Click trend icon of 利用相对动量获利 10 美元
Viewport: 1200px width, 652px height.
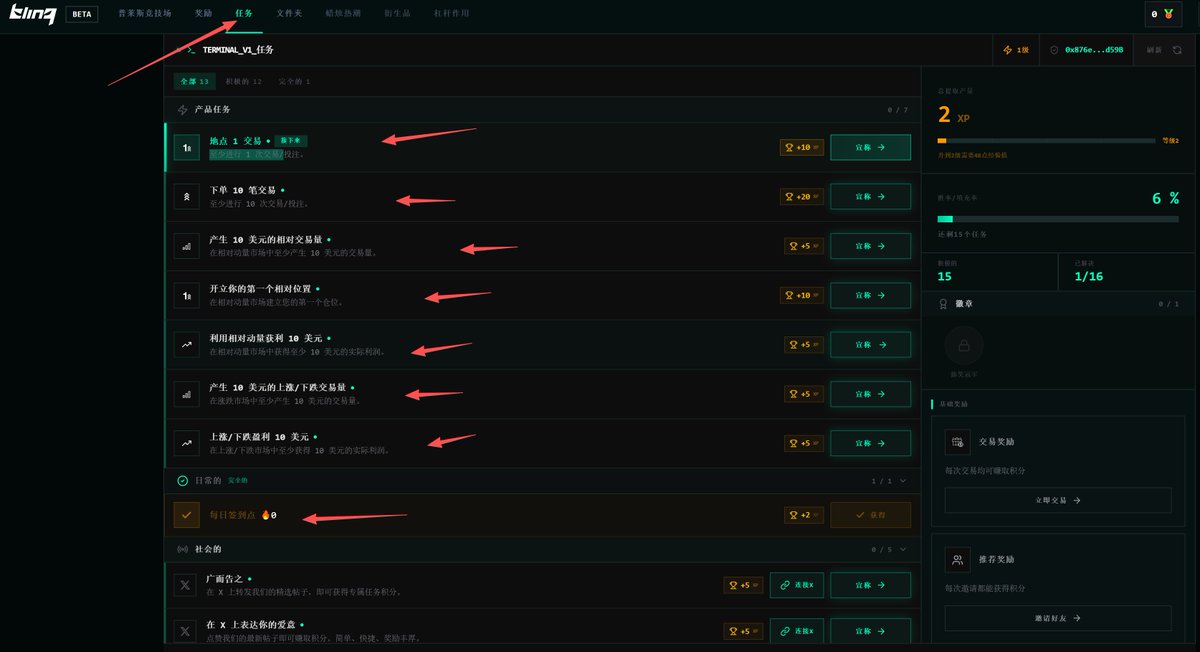click(x=186, y=344)
